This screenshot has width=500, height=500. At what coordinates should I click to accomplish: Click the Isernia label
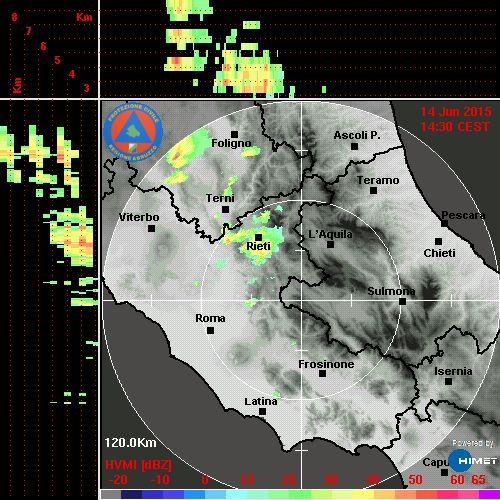click(453, 371)
